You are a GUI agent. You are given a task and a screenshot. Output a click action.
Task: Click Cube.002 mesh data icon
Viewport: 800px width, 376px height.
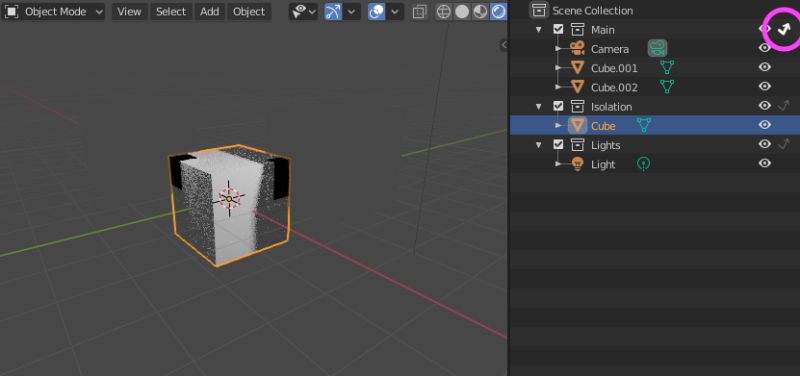coord(667,86)
